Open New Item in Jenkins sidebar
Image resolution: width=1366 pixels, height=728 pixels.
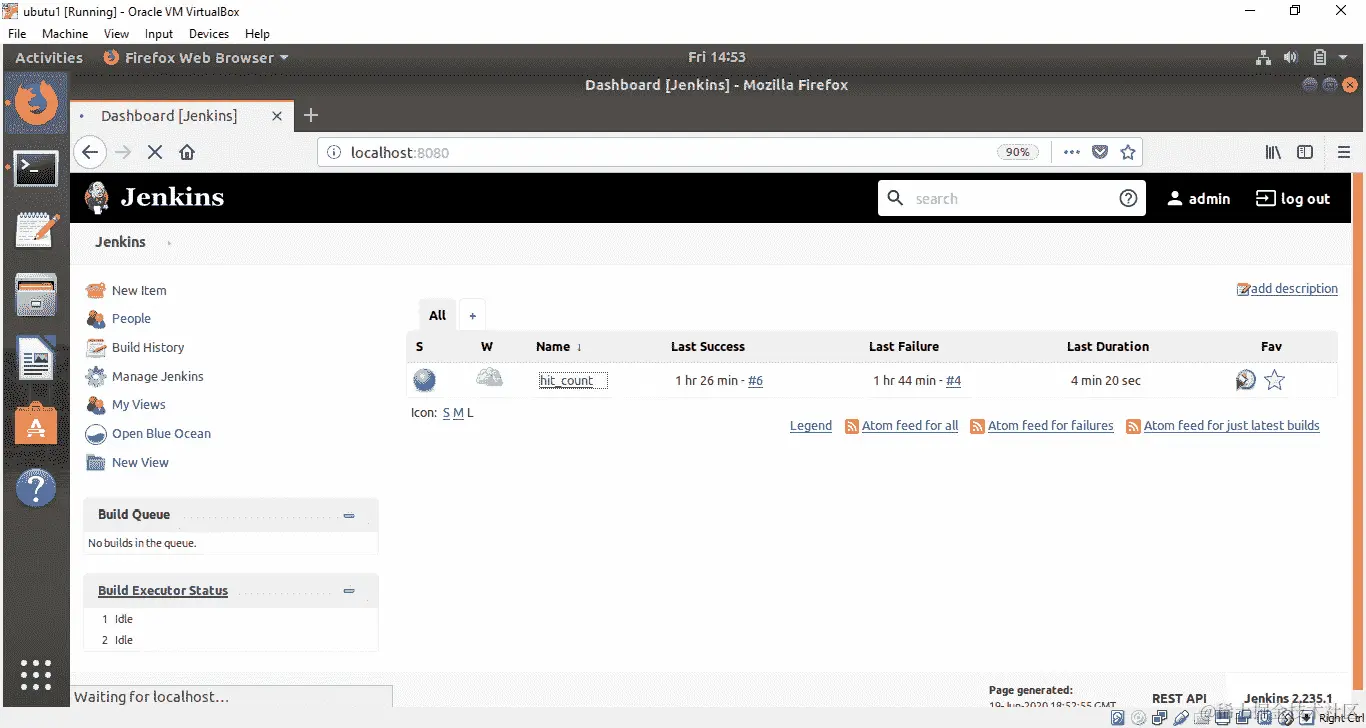[139, 290]
